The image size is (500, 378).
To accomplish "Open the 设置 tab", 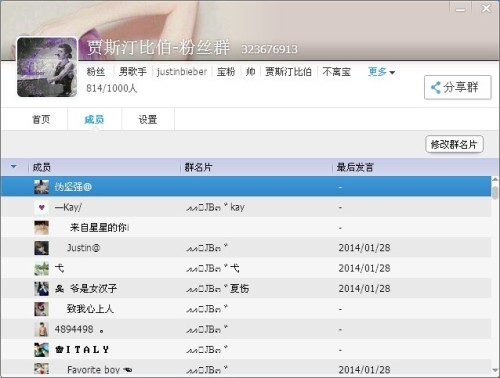I will coord(148,119).
